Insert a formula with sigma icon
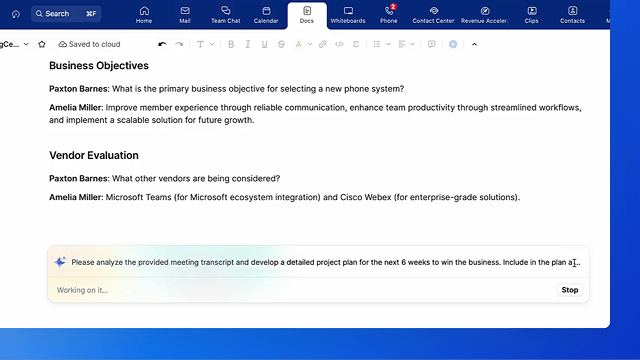The image size is (640, 360). pos(356,44)
